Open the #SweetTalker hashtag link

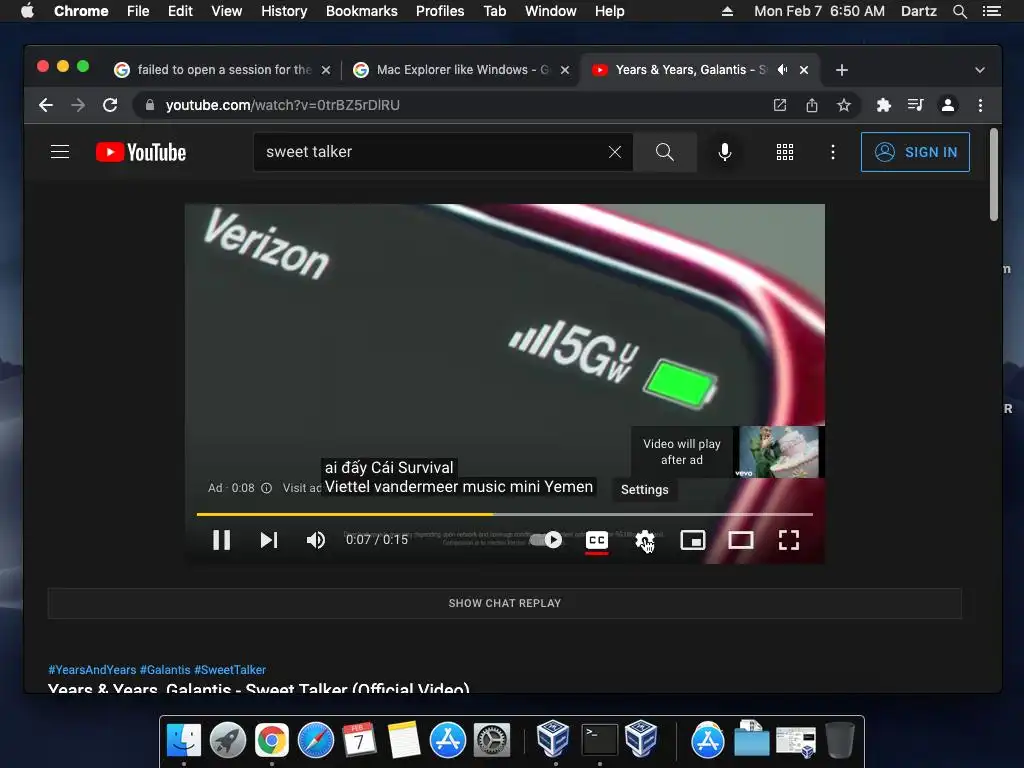coord(230,669)
